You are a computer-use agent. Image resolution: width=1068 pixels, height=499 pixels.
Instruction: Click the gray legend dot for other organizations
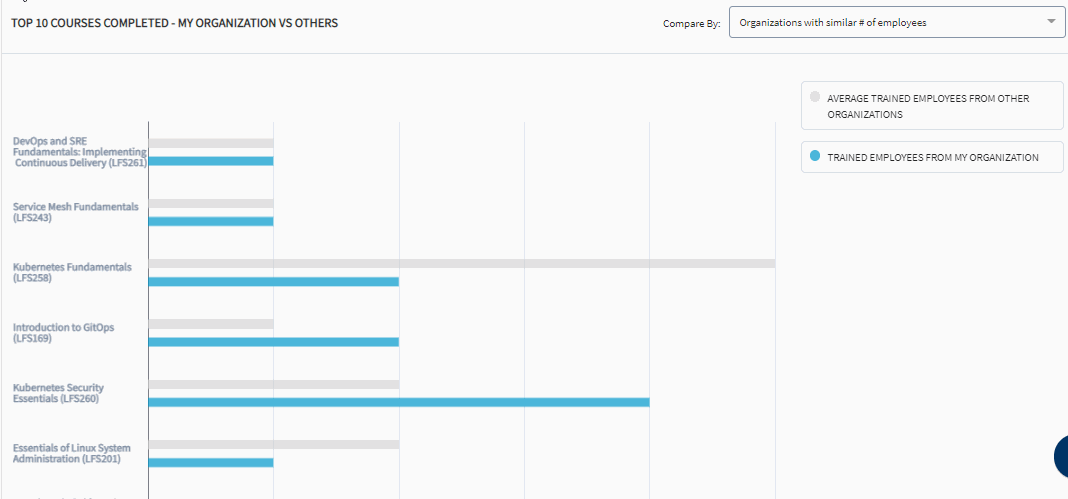815,97
